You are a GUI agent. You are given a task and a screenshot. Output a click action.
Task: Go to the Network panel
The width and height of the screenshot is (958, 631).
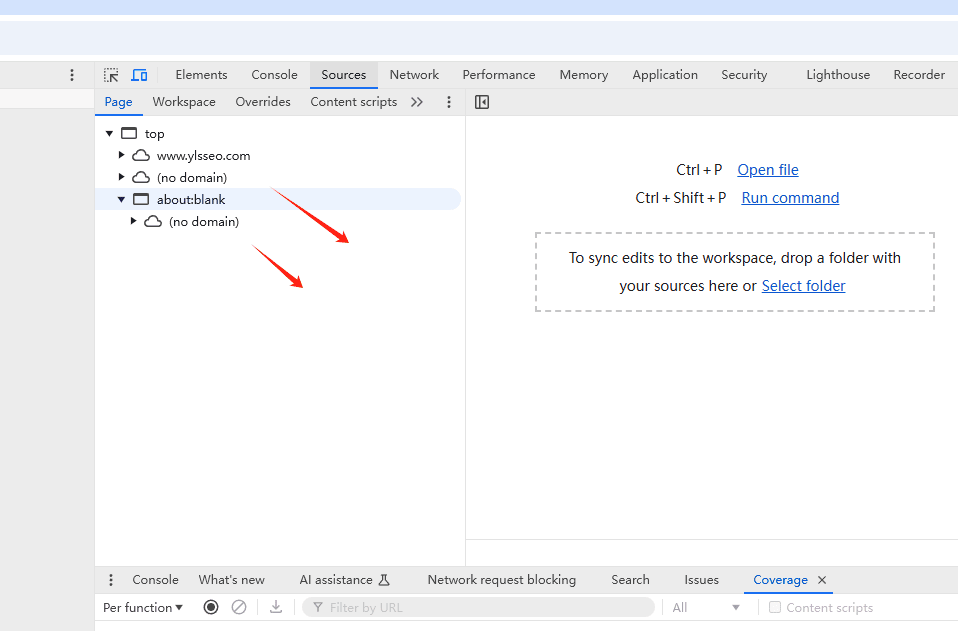(414, 75)
